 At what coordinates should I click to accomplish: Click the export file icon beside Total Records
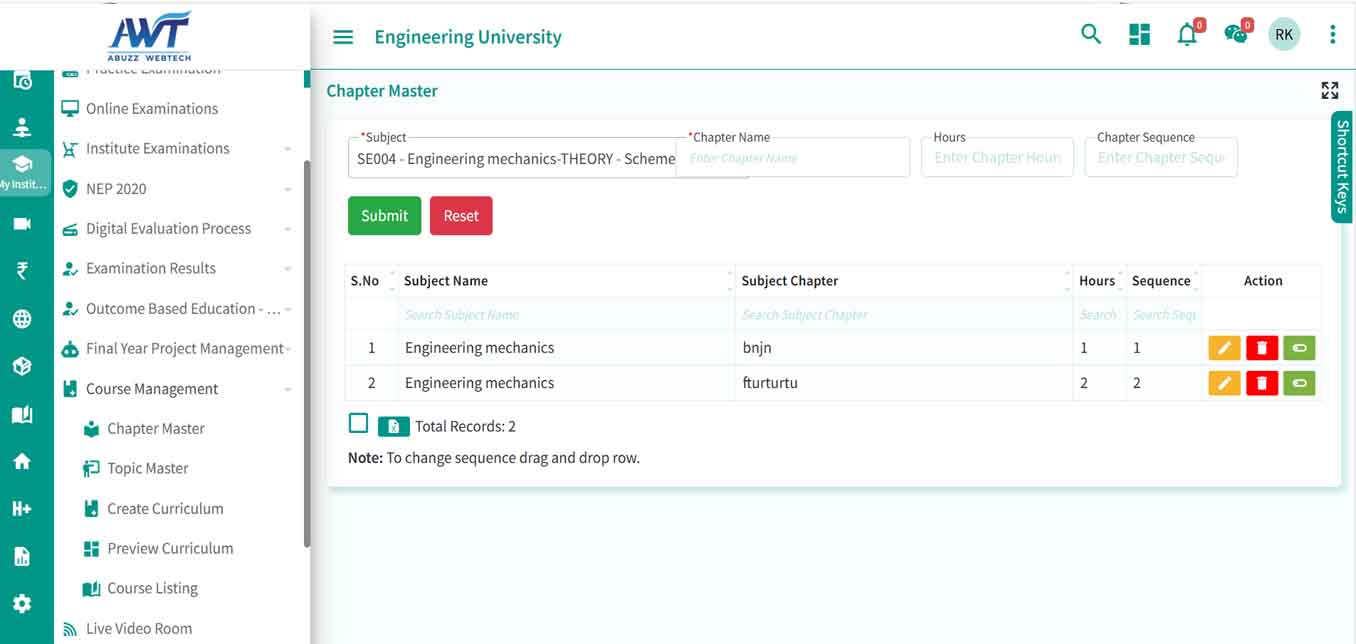pos(393,426)
